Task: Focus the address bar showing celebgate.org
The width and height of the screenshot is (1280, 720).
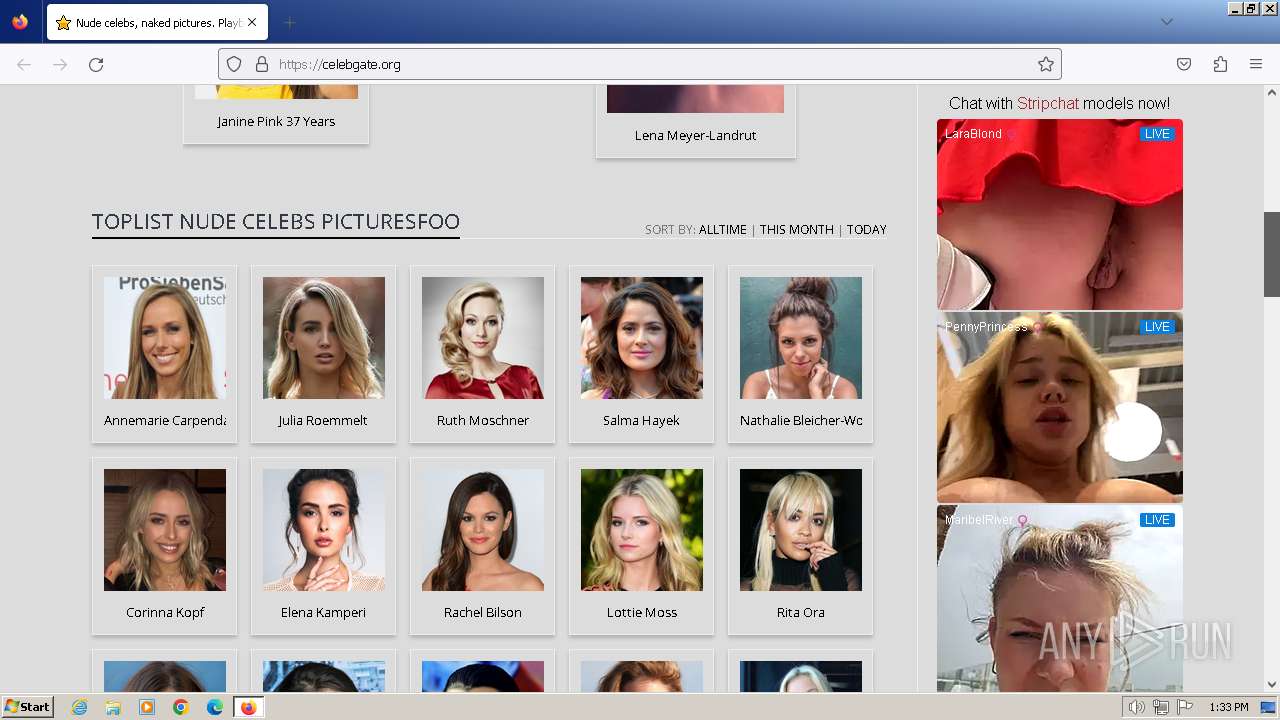Action: 640,64
